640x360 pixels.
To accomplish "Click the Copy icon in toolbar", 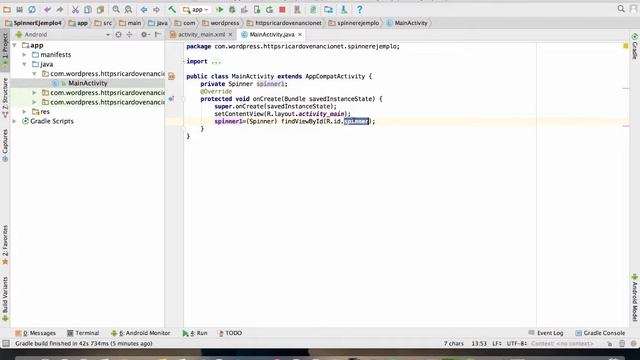I will (x=88, y=9).
